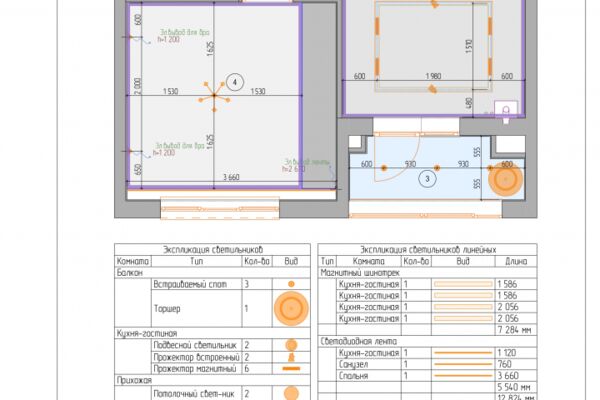
Task: Click the 1 120 length cell
Action: pyautogui.click(x=516, y=353)
